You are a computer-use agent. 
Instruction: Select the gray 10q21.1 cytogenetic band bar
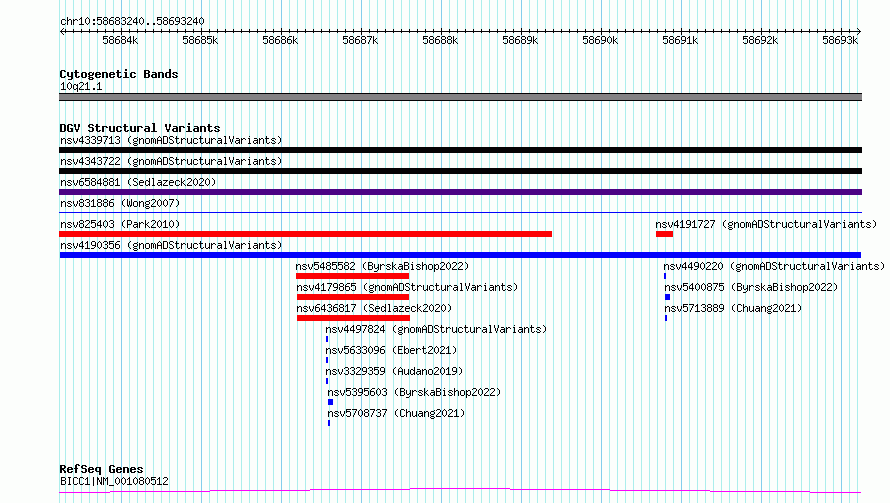click(x=460, y=97)
